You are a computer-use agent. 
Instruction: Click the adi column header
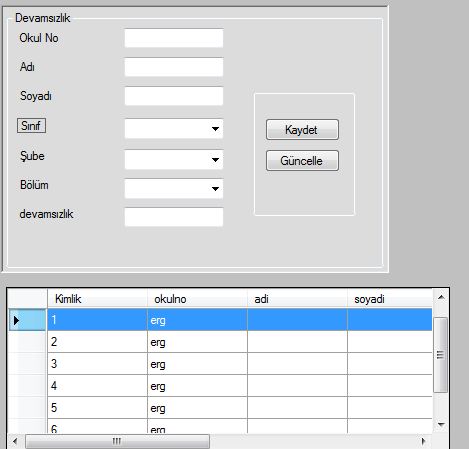[297, 299]
